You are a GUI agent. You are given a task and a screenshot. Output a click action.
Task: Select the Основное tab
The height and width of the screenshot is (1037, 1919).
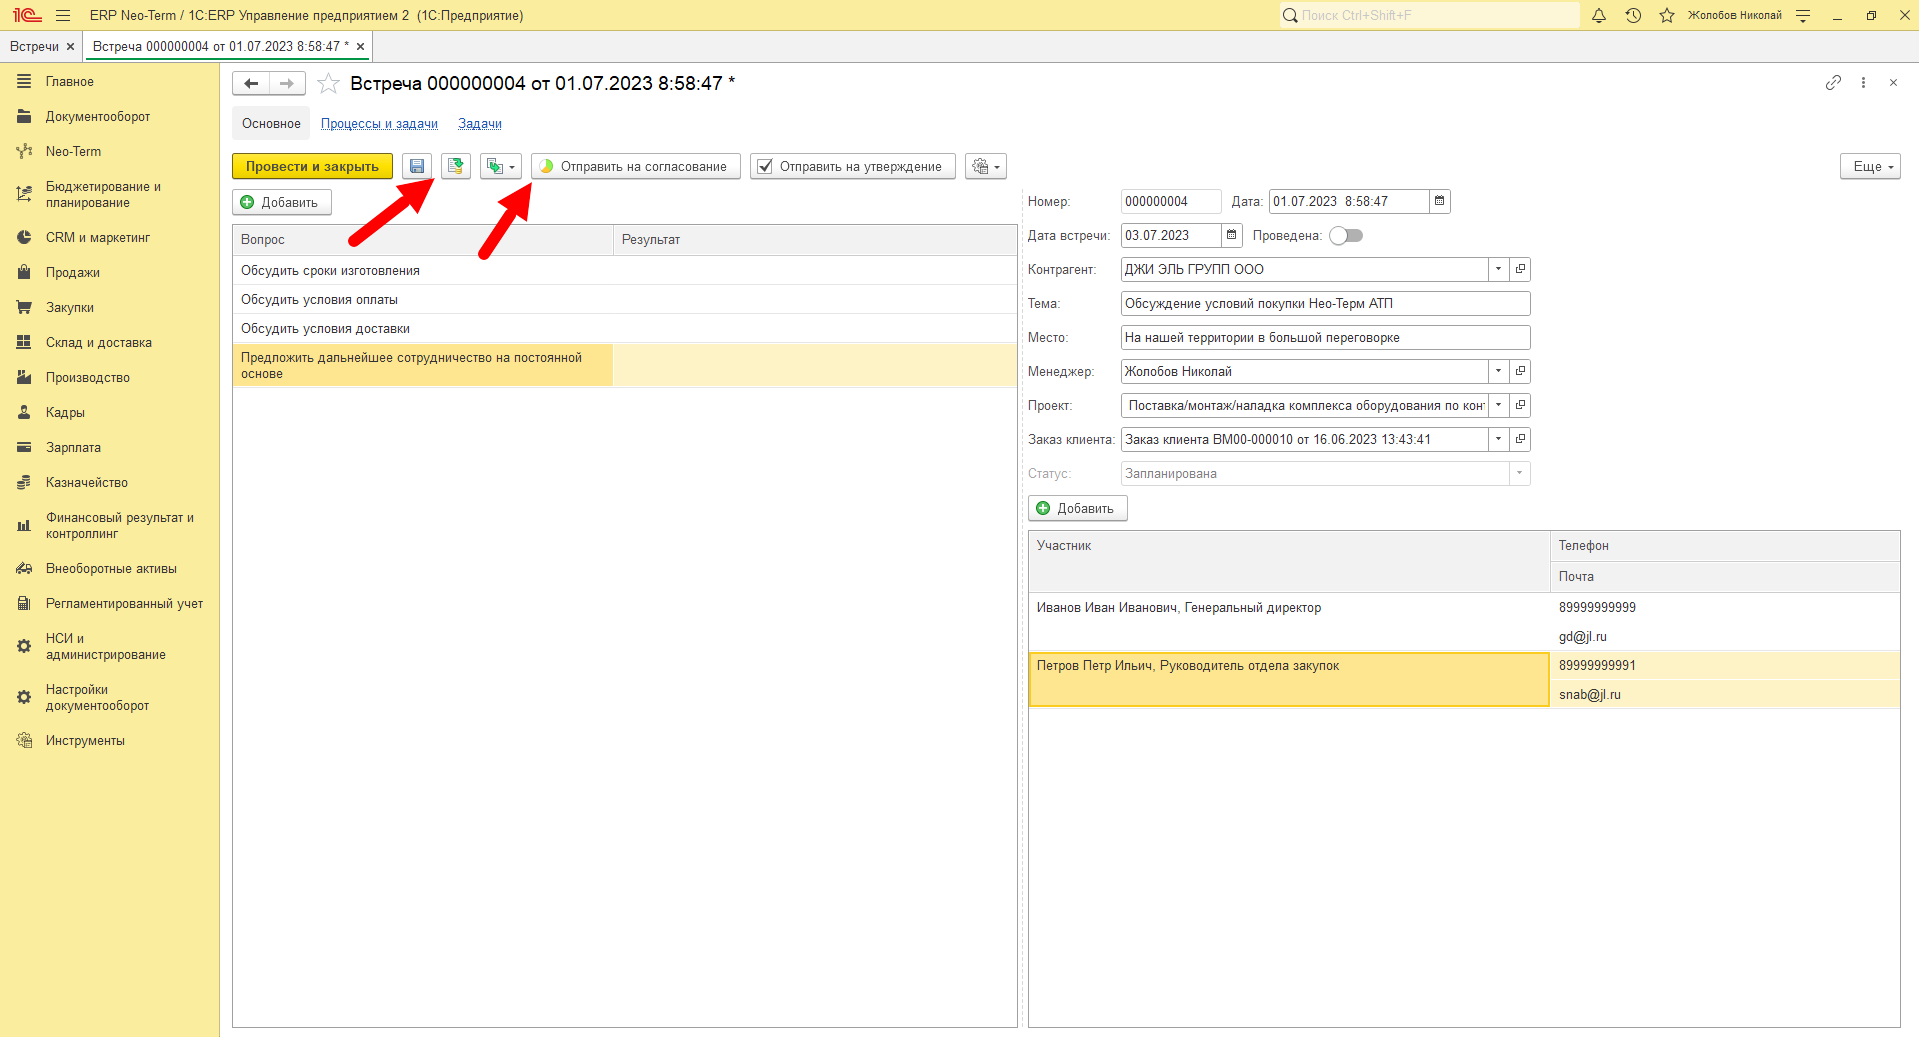pos(271,123)
